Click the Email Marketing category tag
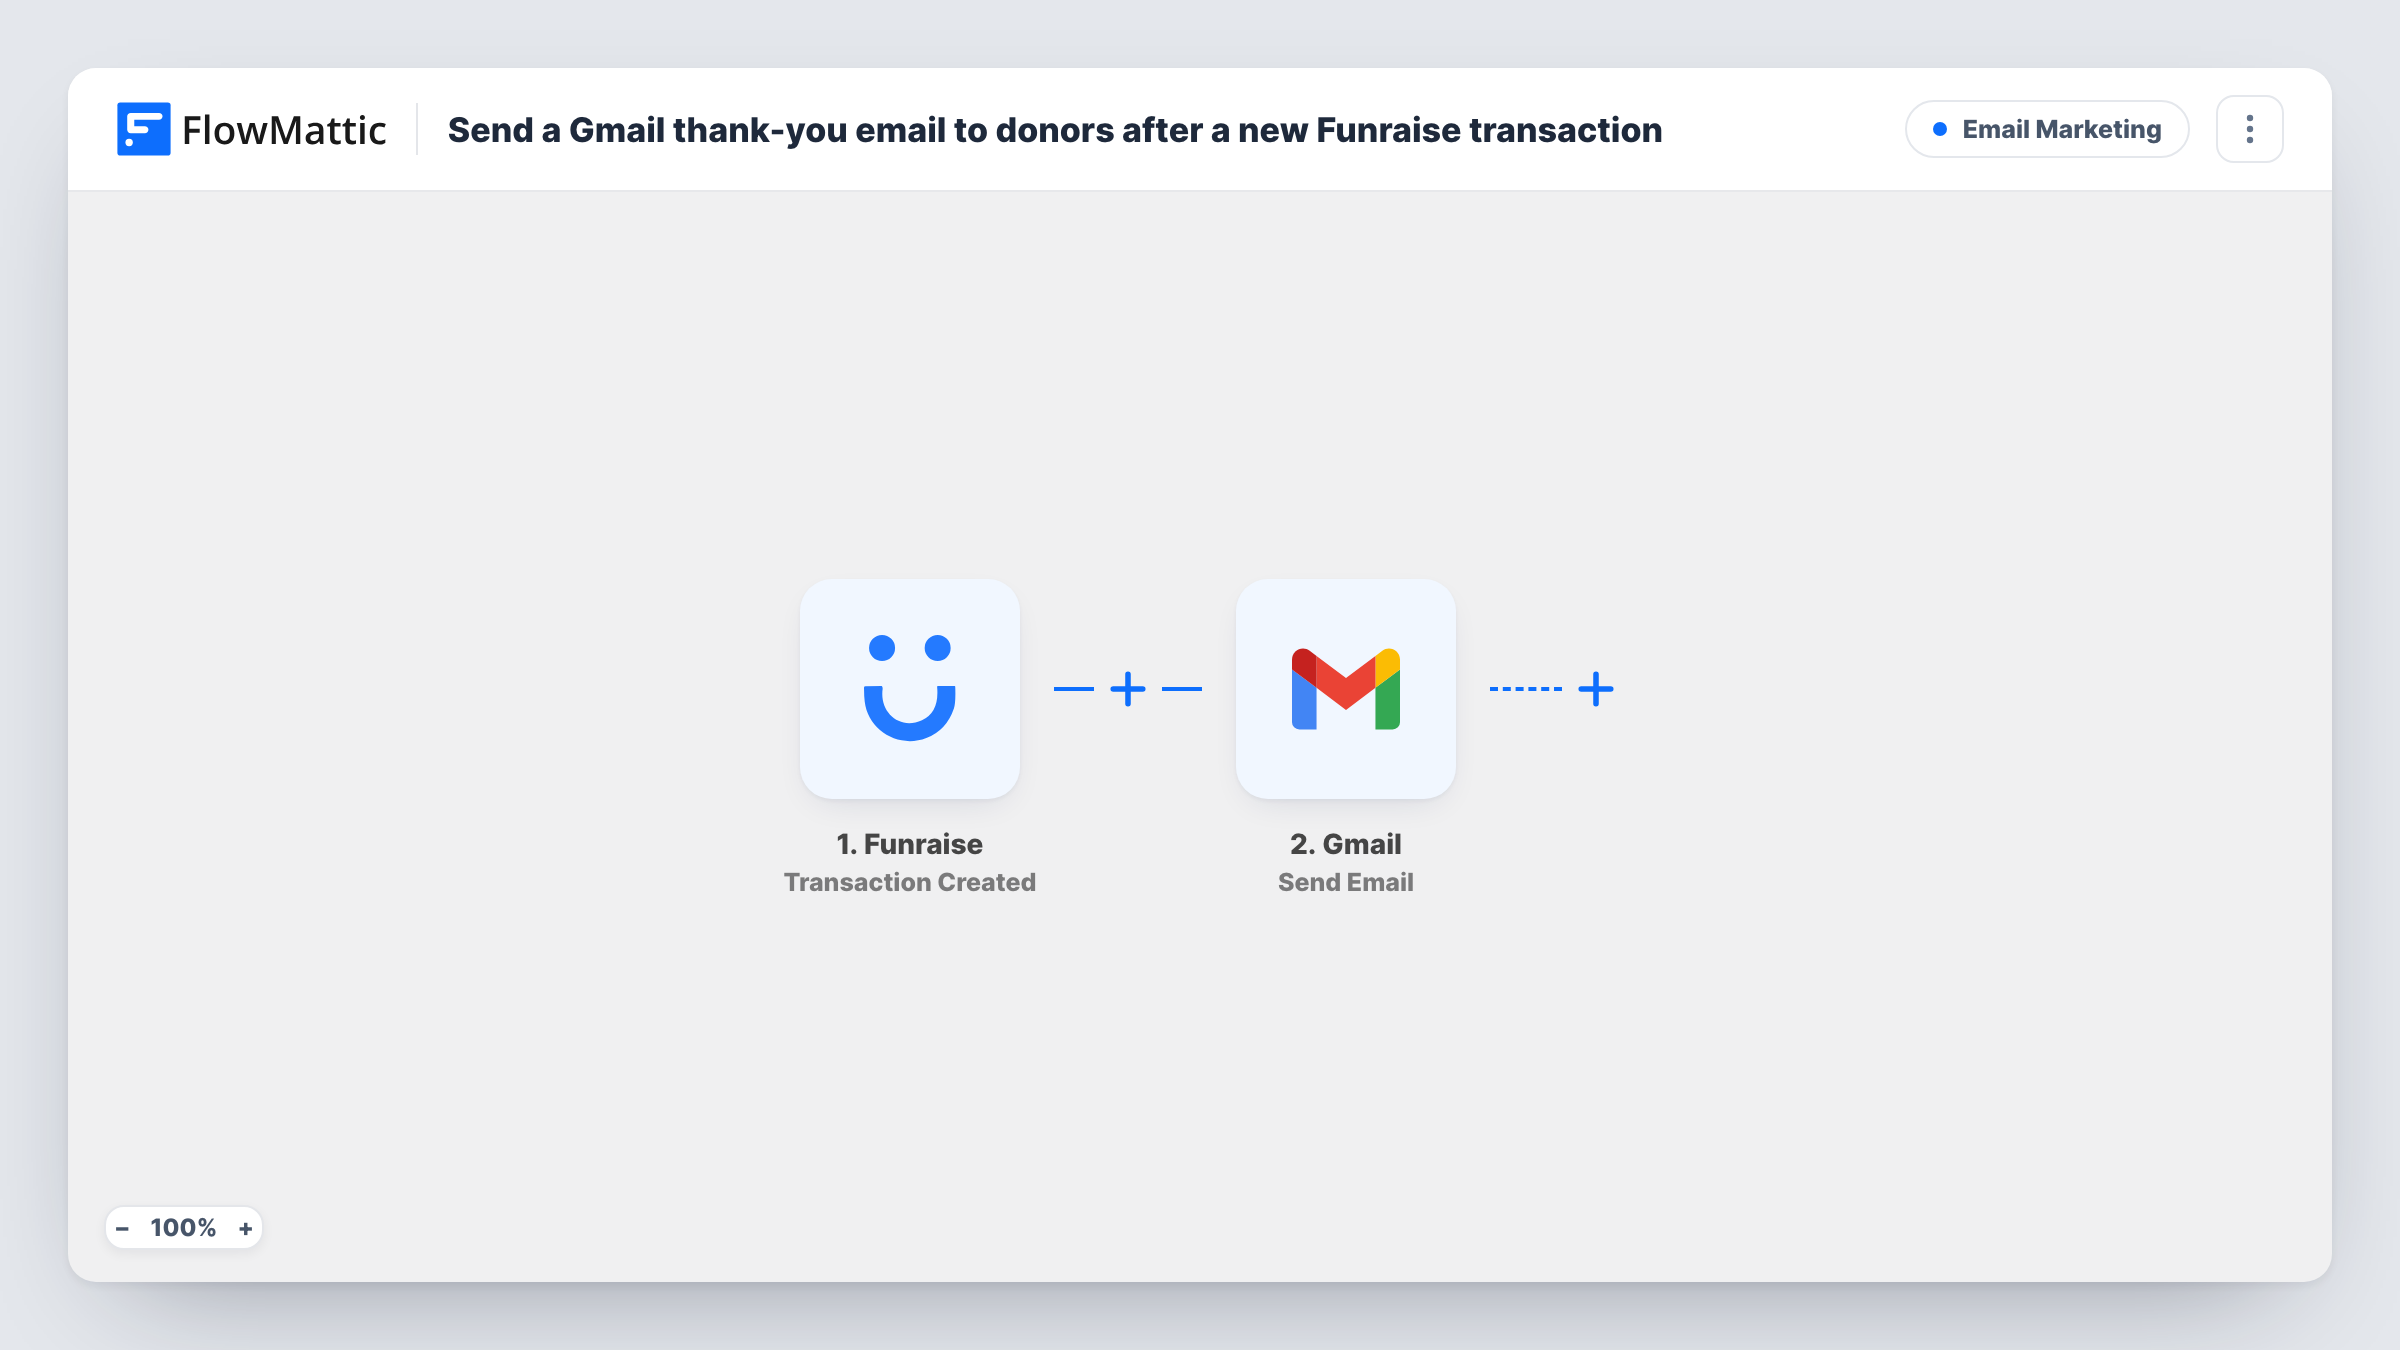Screen dimensions: 2400x1350 (2047, 129)
